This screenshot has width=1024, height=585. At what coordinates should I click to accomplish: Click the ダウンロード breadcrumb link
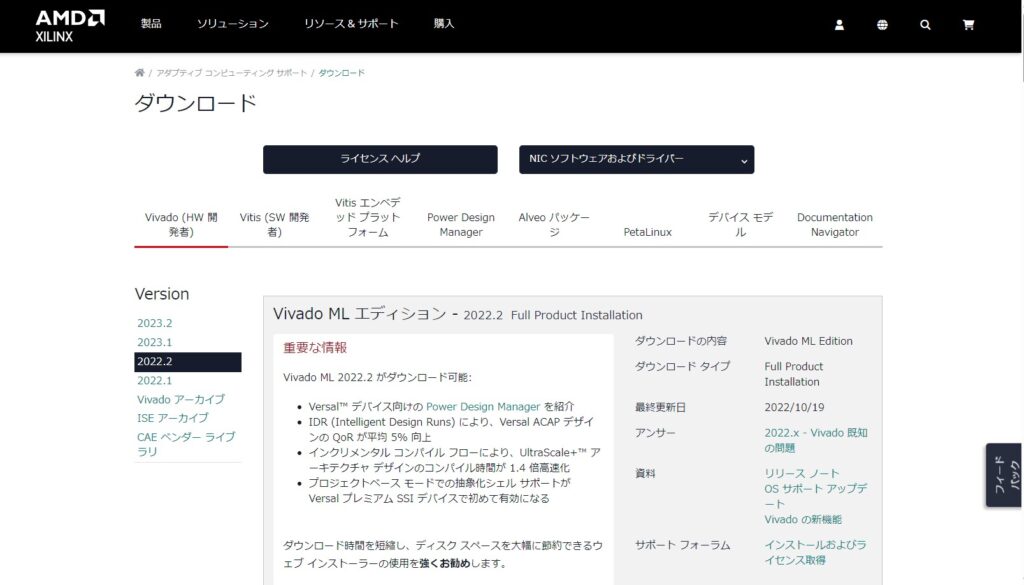pos(342,72)
